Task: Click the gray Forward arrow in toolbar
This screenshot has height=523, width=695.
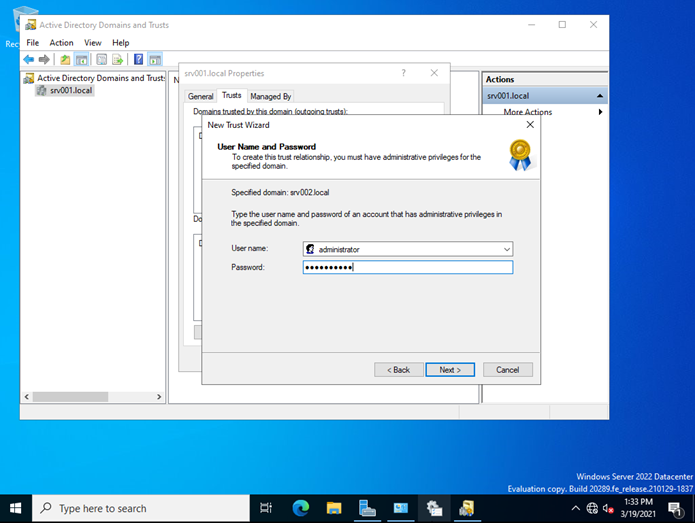Action: [44, 59]
